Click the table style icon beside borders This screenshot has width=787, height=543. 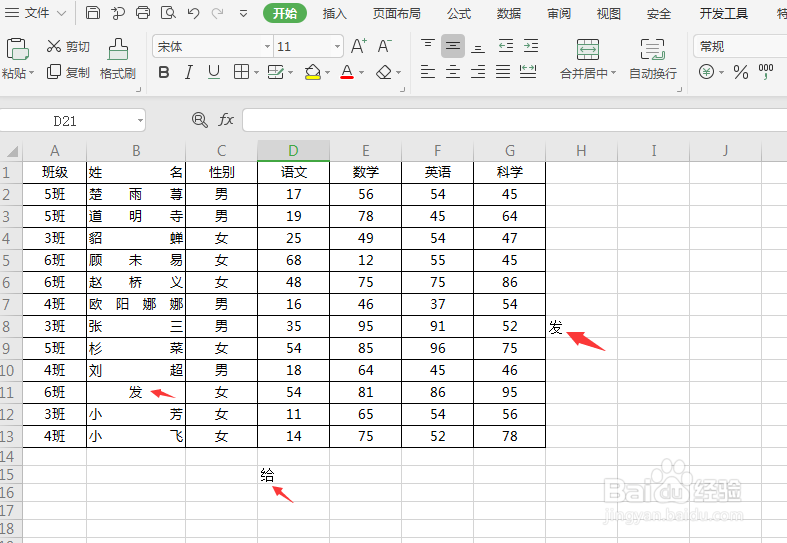pos(276,72)
